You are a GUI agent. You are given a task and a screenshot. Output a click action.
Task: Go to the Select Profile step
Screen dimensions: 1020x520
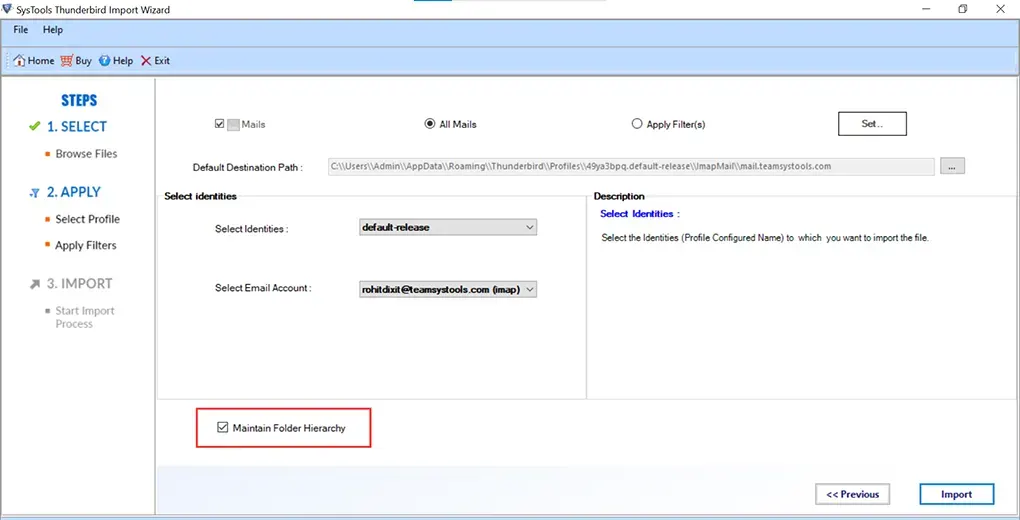coord(88,219)
